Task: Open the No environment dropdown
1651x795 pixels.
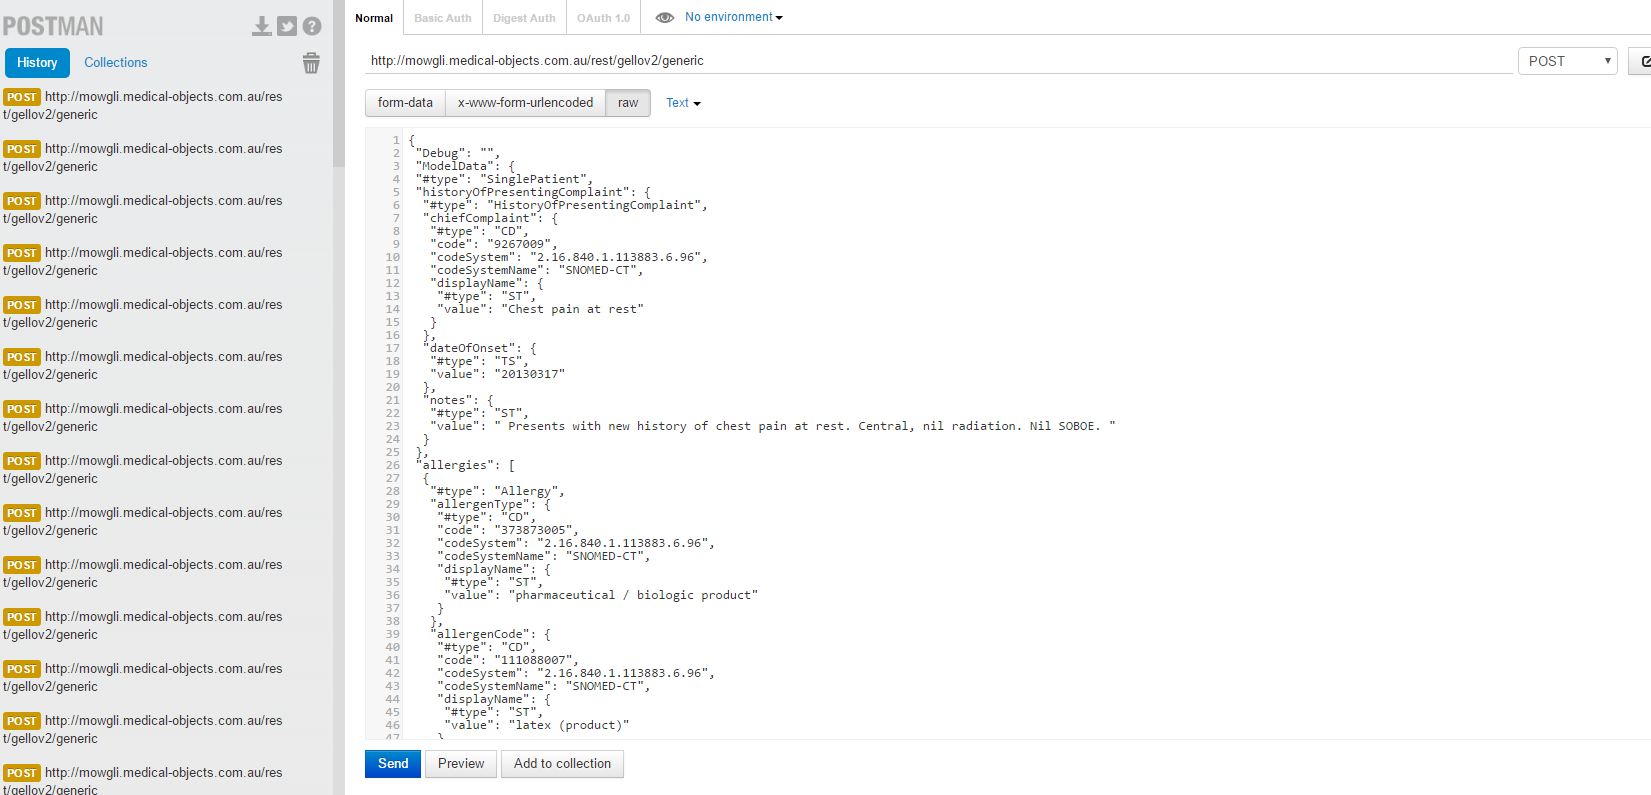Action: tap(734, 17)
